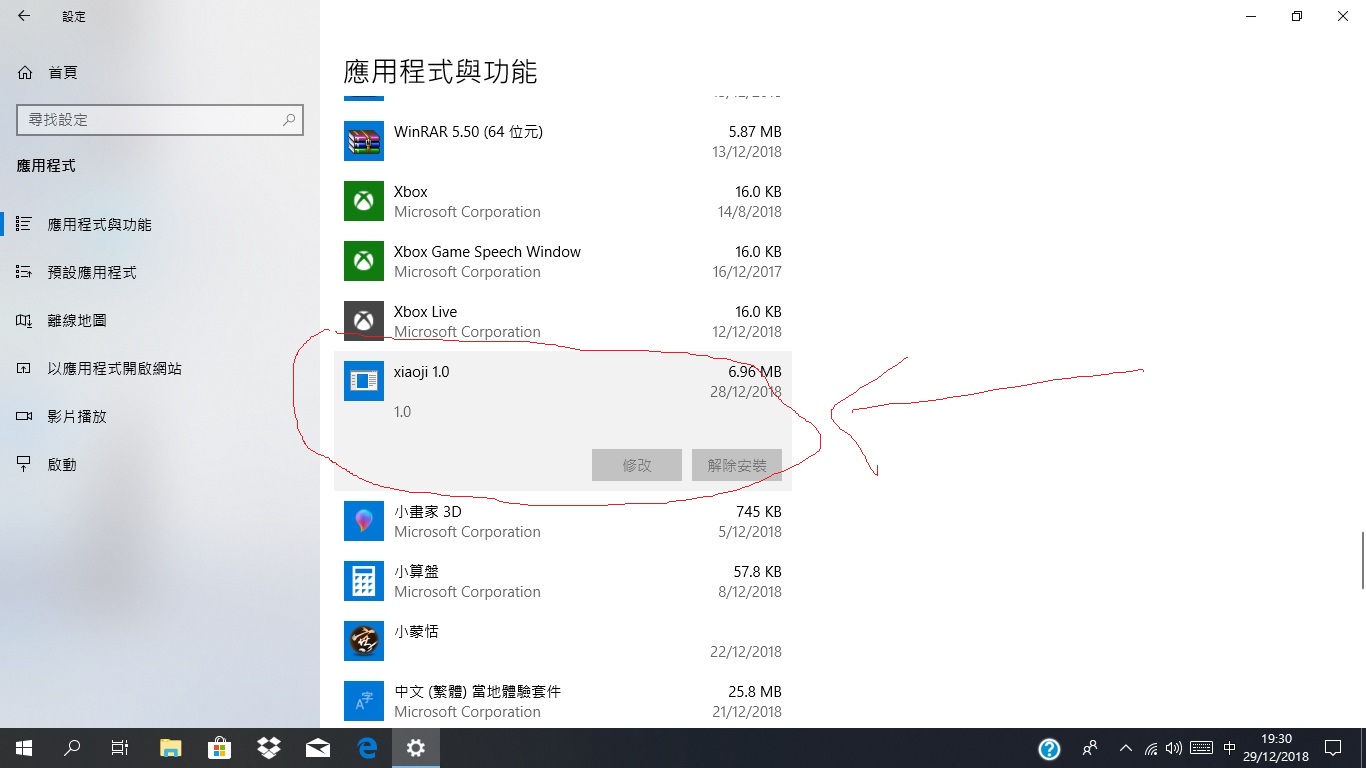Launch Microsoft Edge from the taskbar
1366x768 pixels.
point(367,748)
